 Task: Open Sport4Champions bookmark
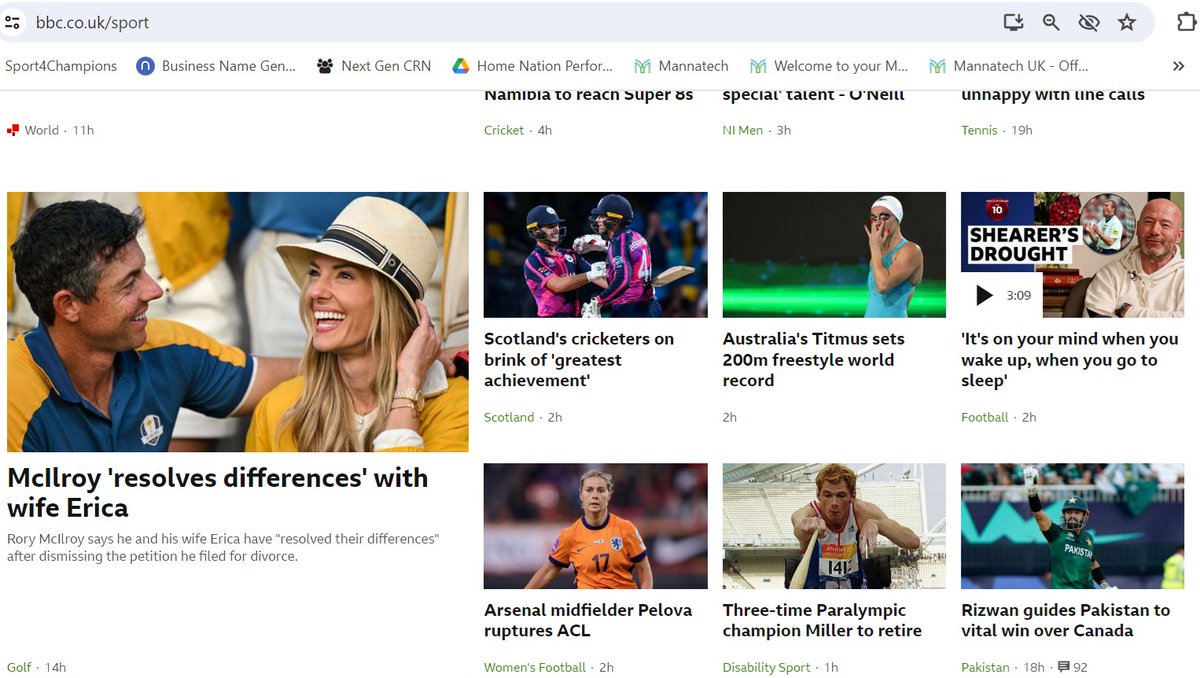tap(61, 66)
